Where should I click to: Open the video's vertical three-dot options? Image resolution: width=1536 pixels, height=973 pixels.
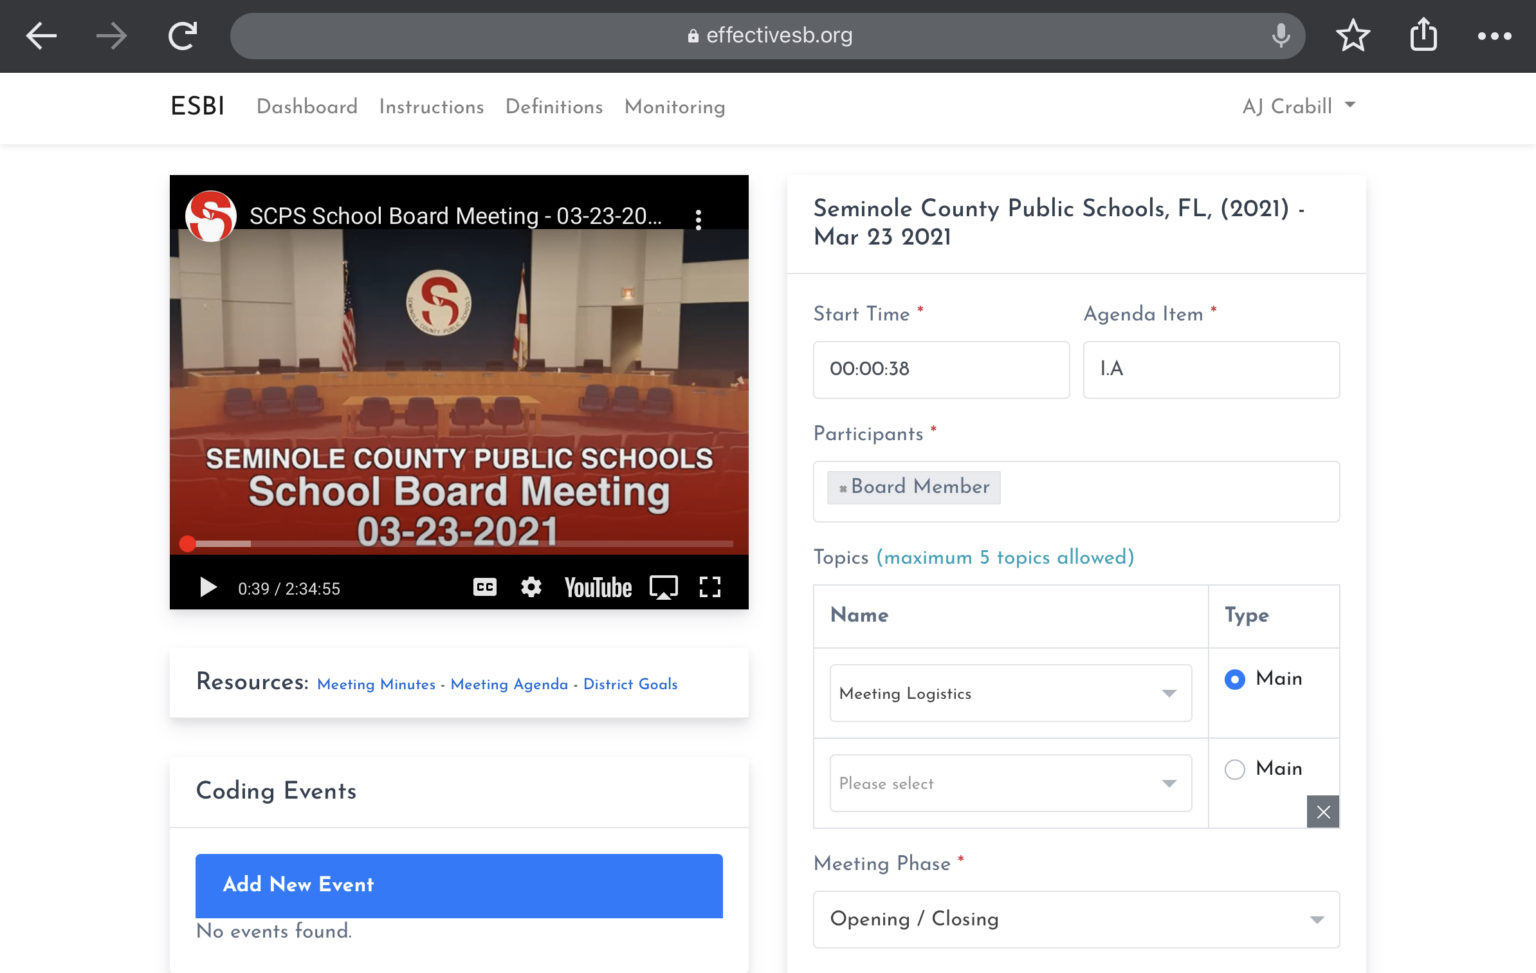pos(698,219)
